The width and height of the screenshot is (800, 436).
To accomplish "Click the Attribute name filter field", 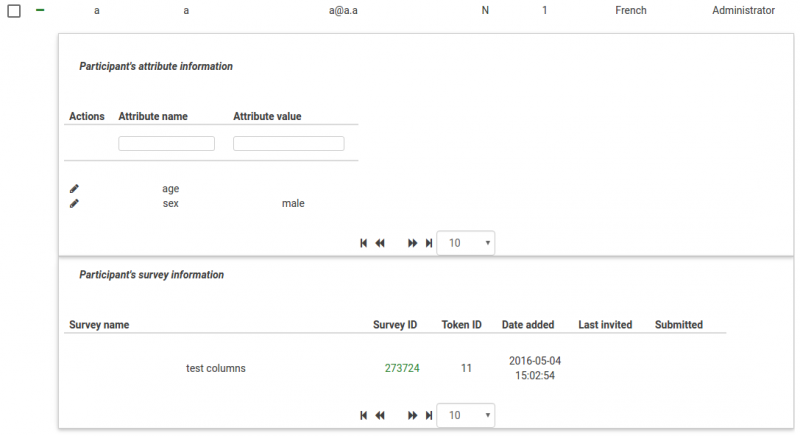I will 166,144.
